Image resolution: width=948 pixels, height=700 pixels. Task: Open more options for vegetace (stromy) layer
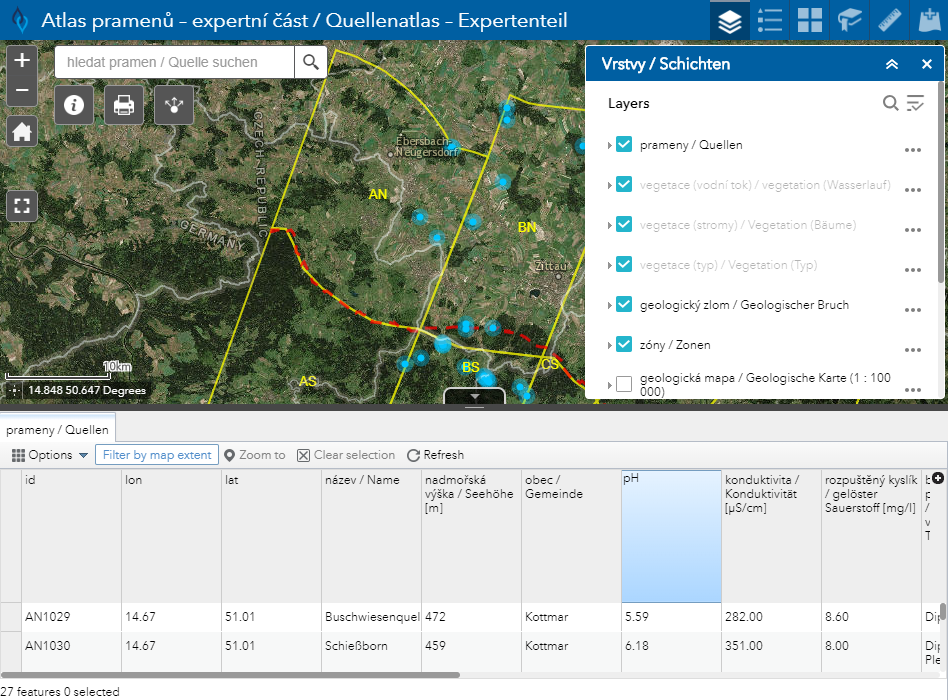(912, 230)
